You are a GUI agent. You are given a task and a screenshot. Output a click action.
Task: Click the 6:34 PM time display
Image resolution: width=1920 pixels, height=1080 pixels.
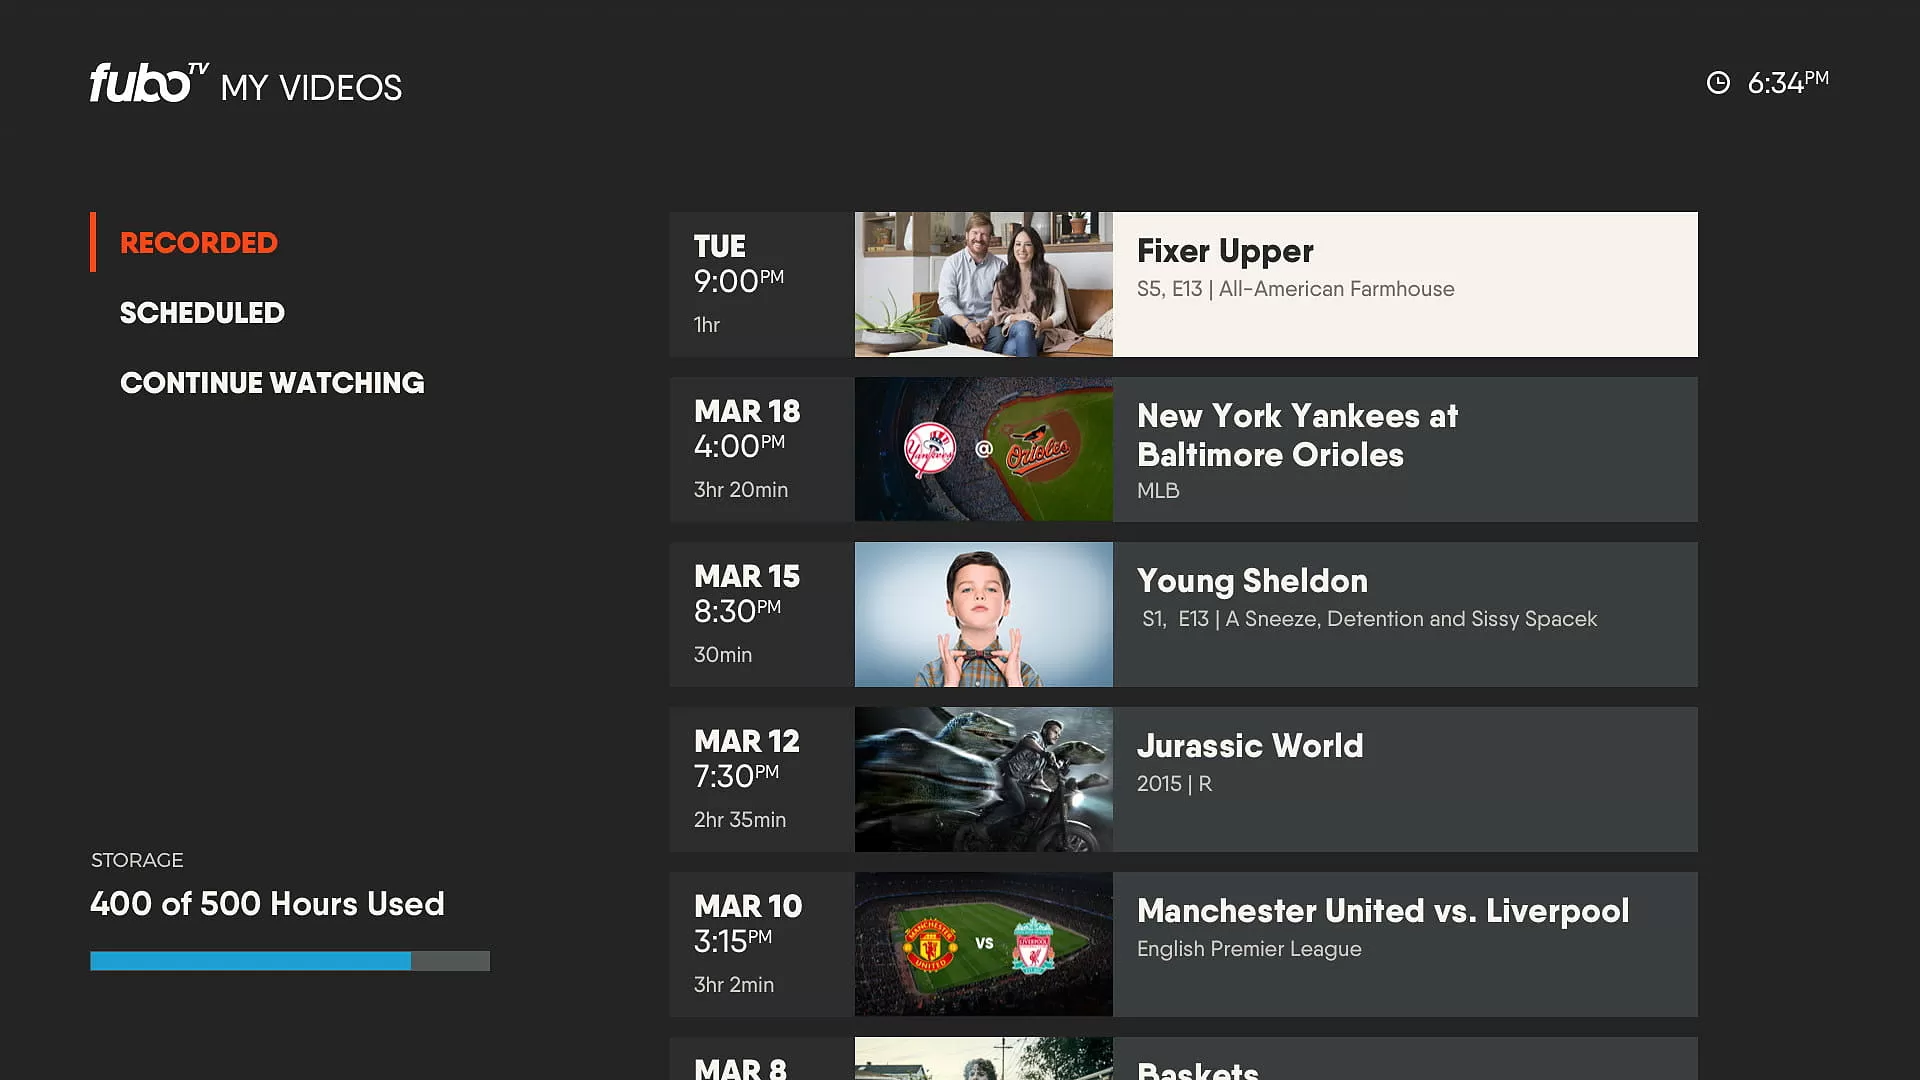(1787, 82)
